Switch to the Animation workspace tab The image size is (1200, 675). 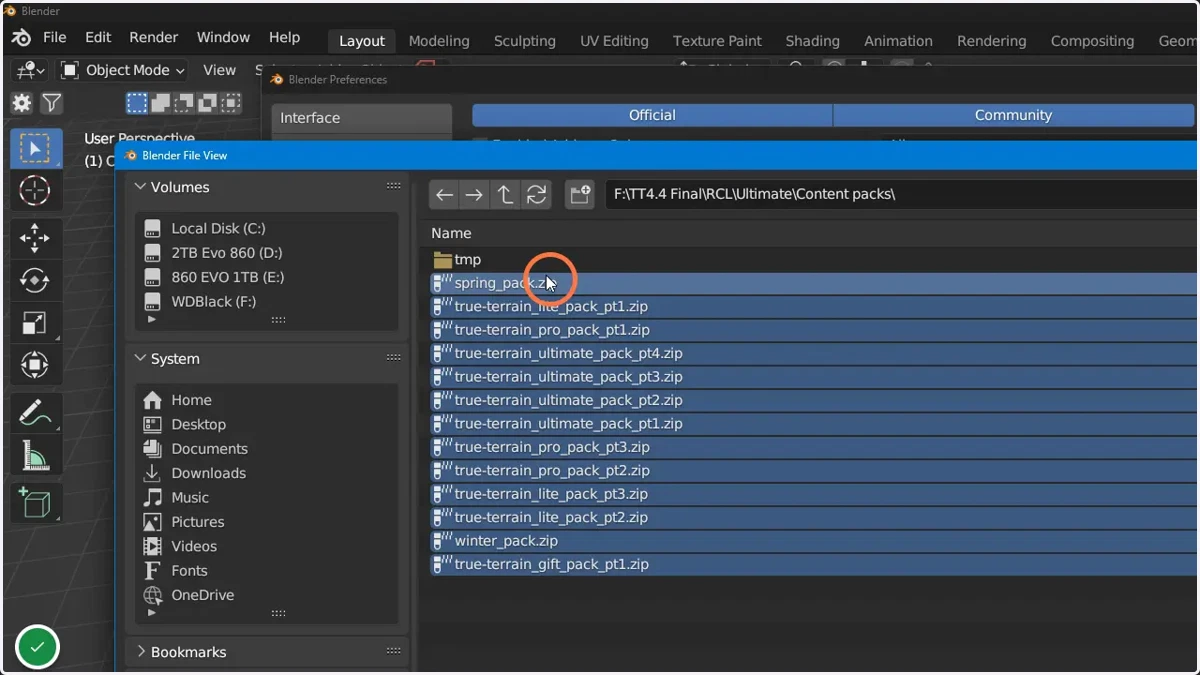[x=898, y=41]
